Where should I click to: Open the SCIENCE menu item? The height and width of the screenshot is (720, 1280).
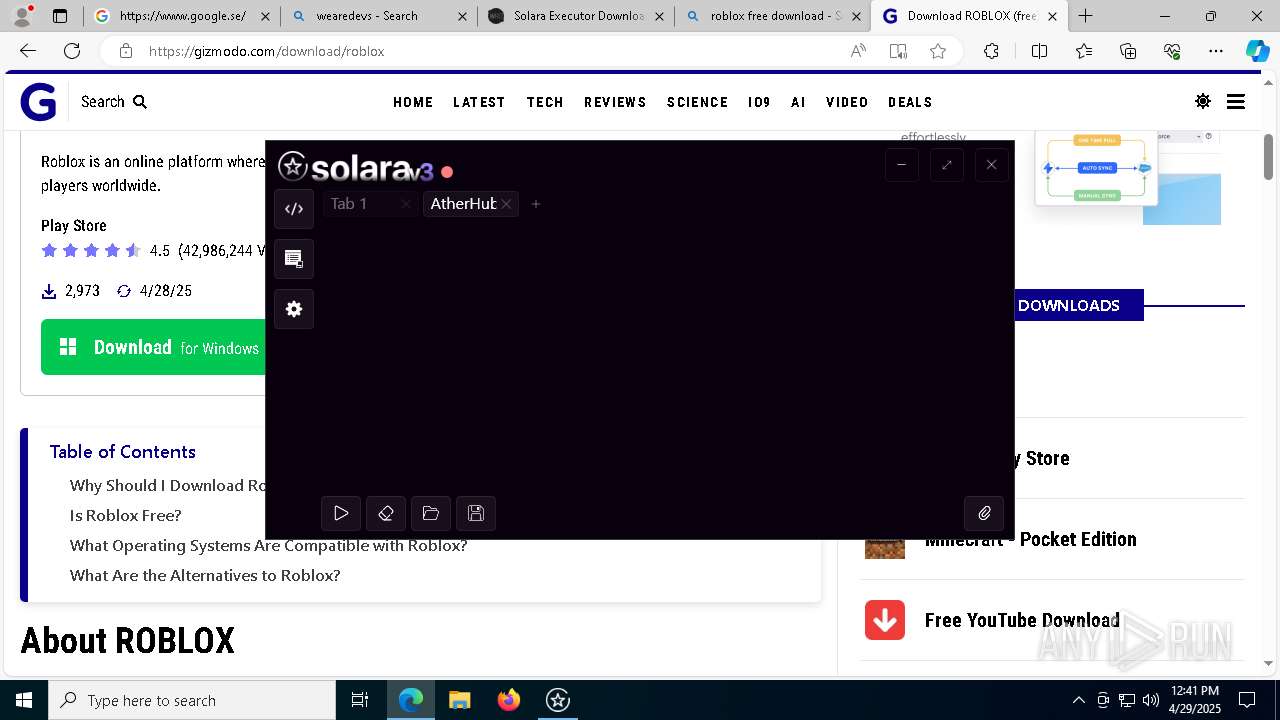point(697,102)
